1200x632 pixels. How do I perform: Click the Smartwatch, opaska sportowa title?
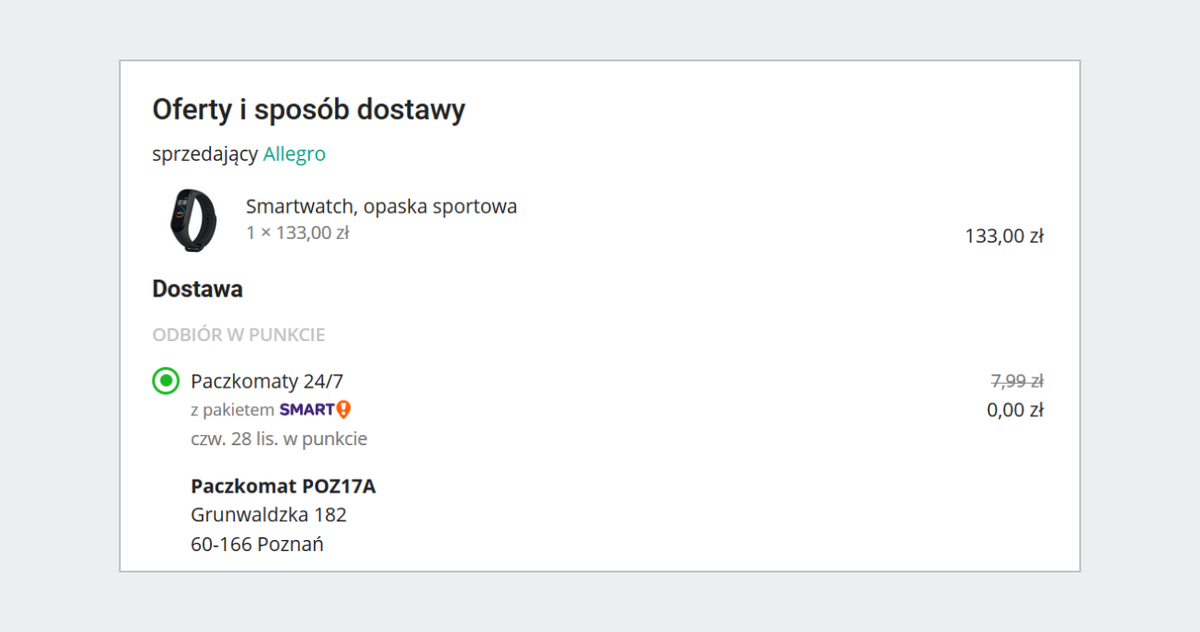click(383, 206)
